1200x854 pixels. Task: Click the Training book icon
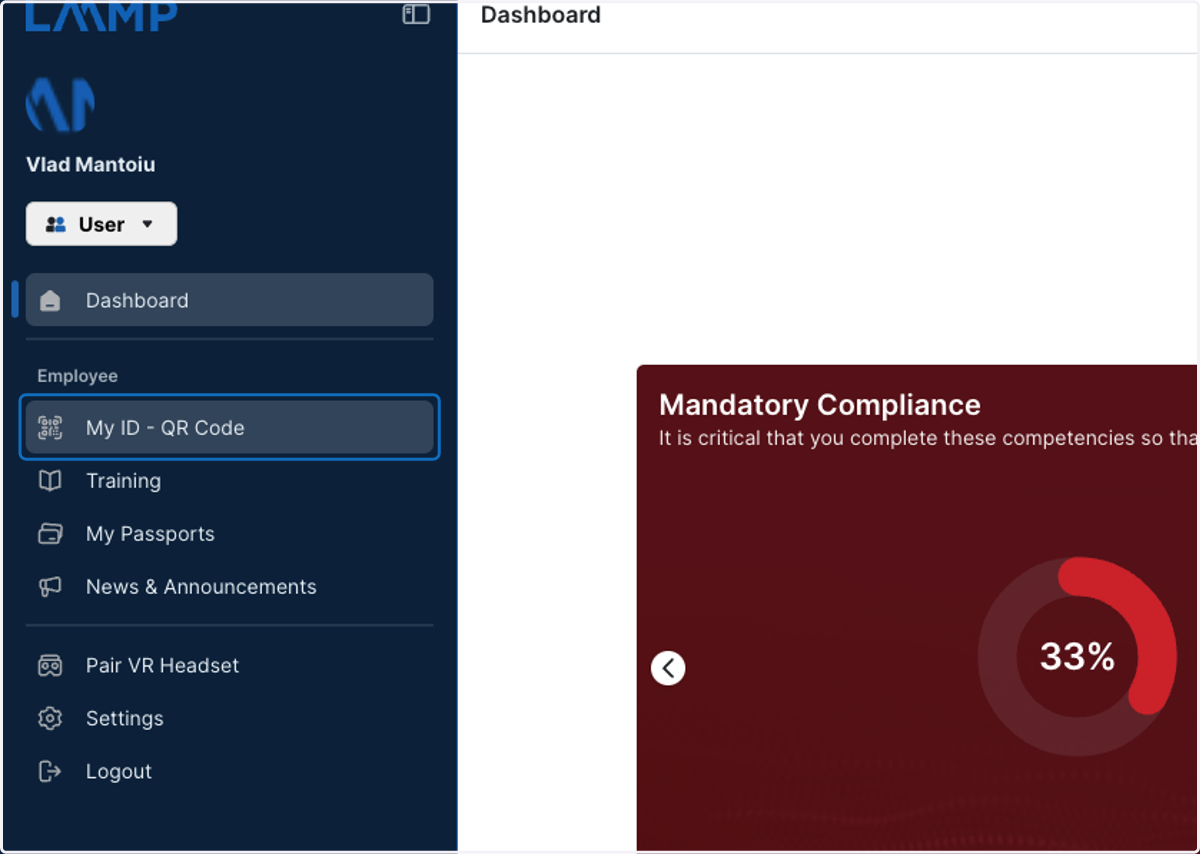point(50,481)
